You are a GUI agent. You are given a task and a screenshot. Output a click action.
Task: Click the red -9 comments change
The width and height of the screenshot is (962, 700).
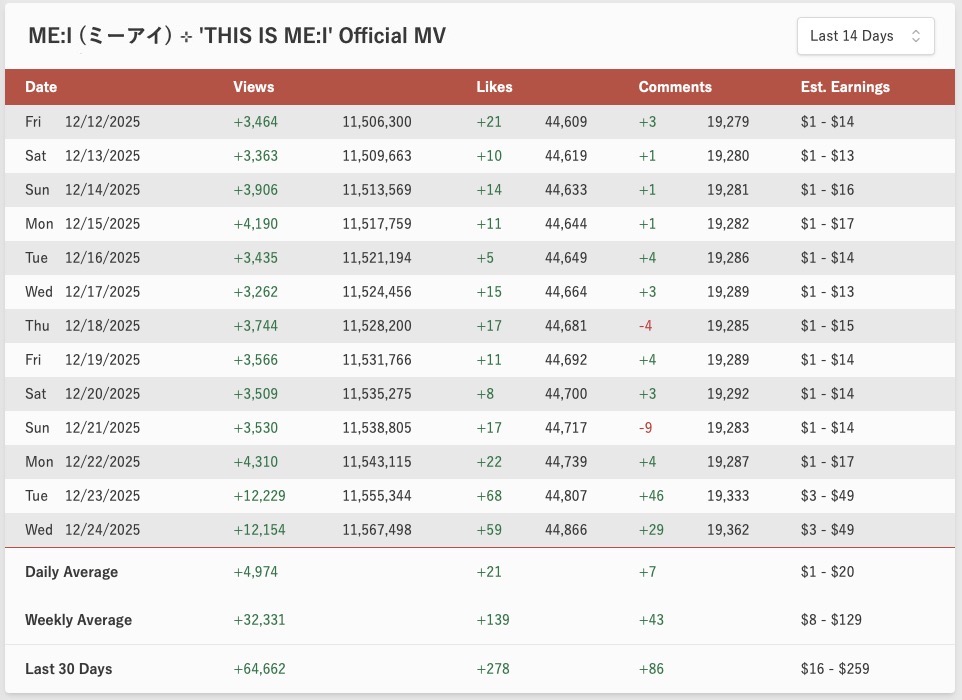647,428
